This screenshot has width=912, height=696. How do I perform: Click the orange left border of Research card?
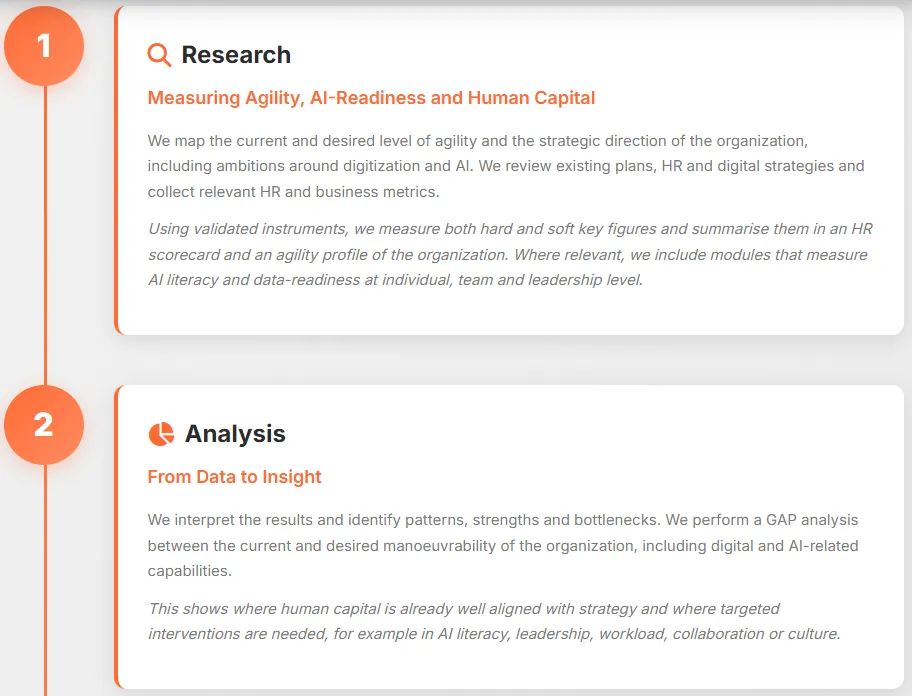point(117,170)
